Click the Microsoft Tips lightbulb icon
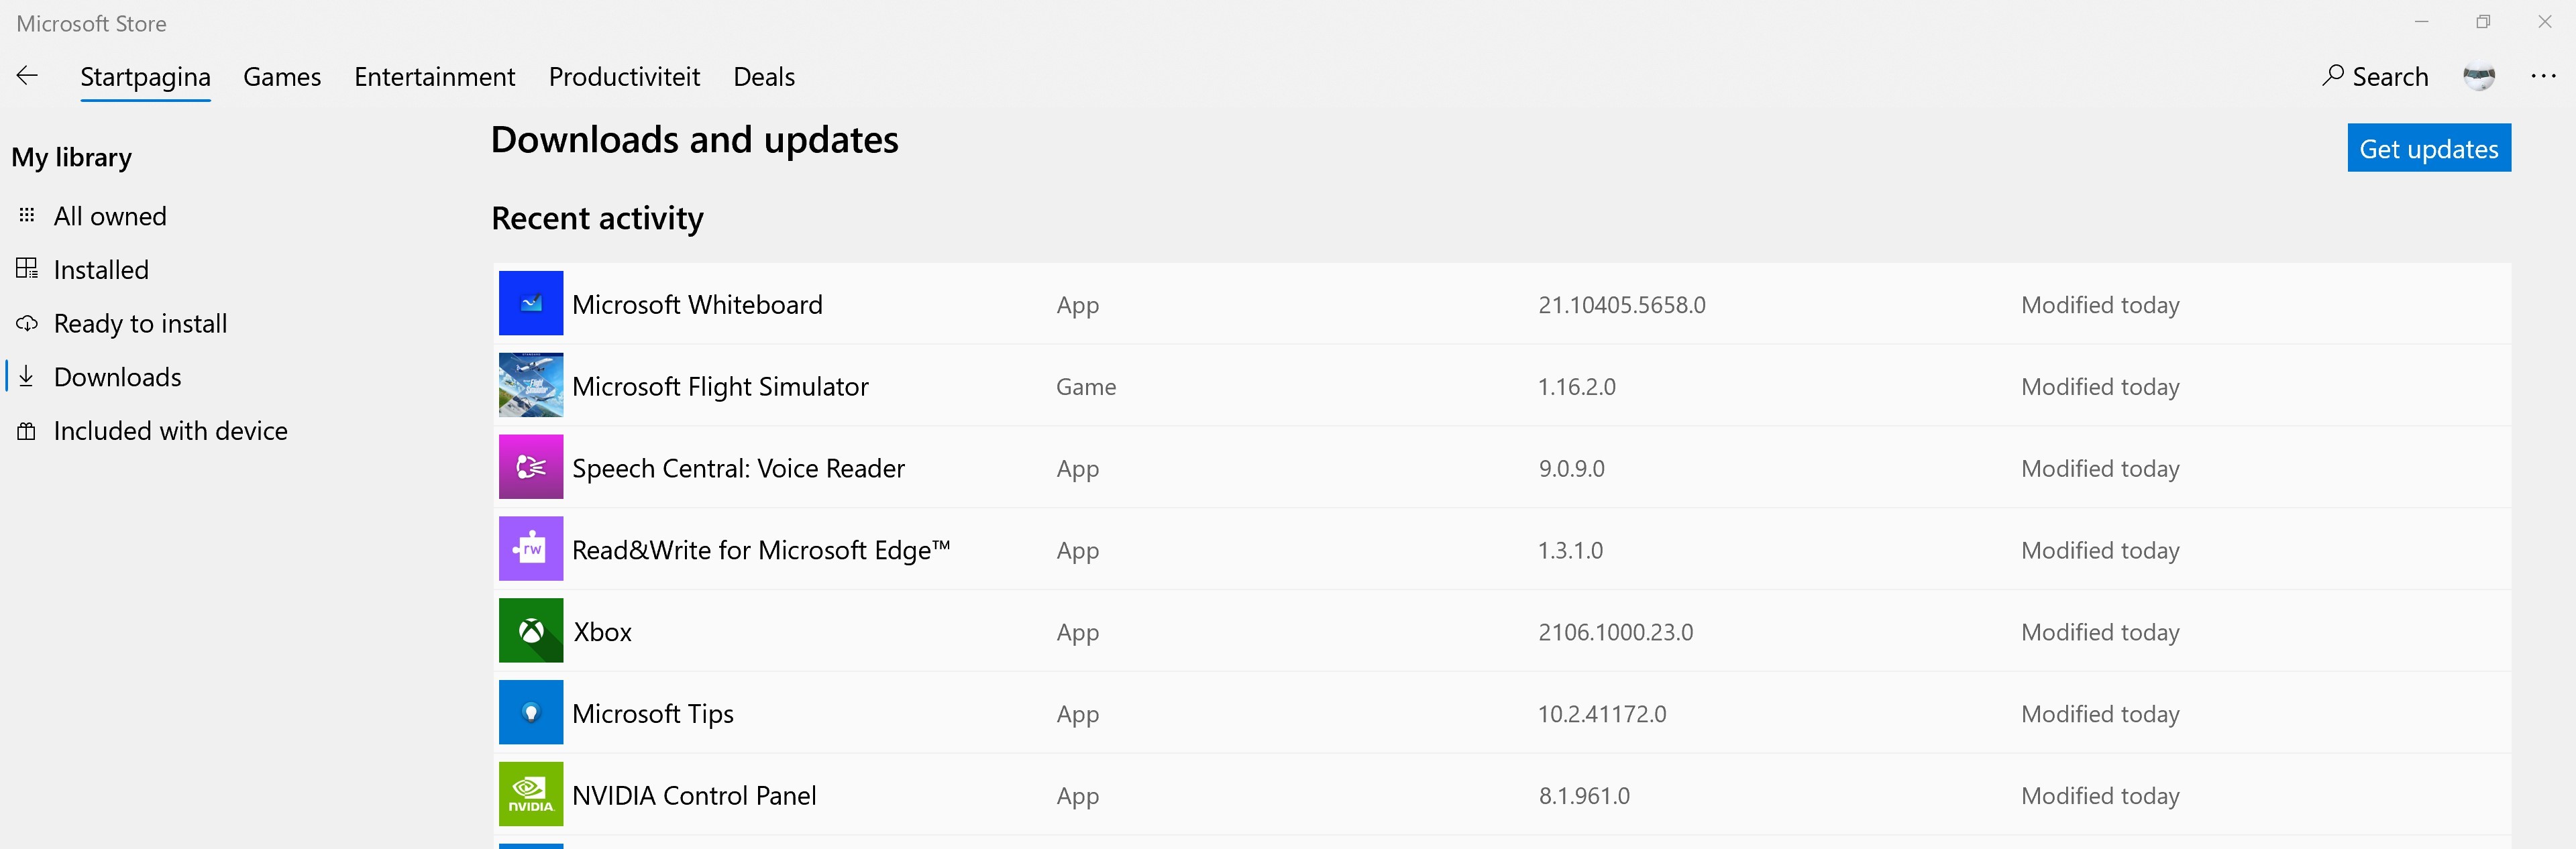This screenshot has width=2576, height=849. coord(531,713)
